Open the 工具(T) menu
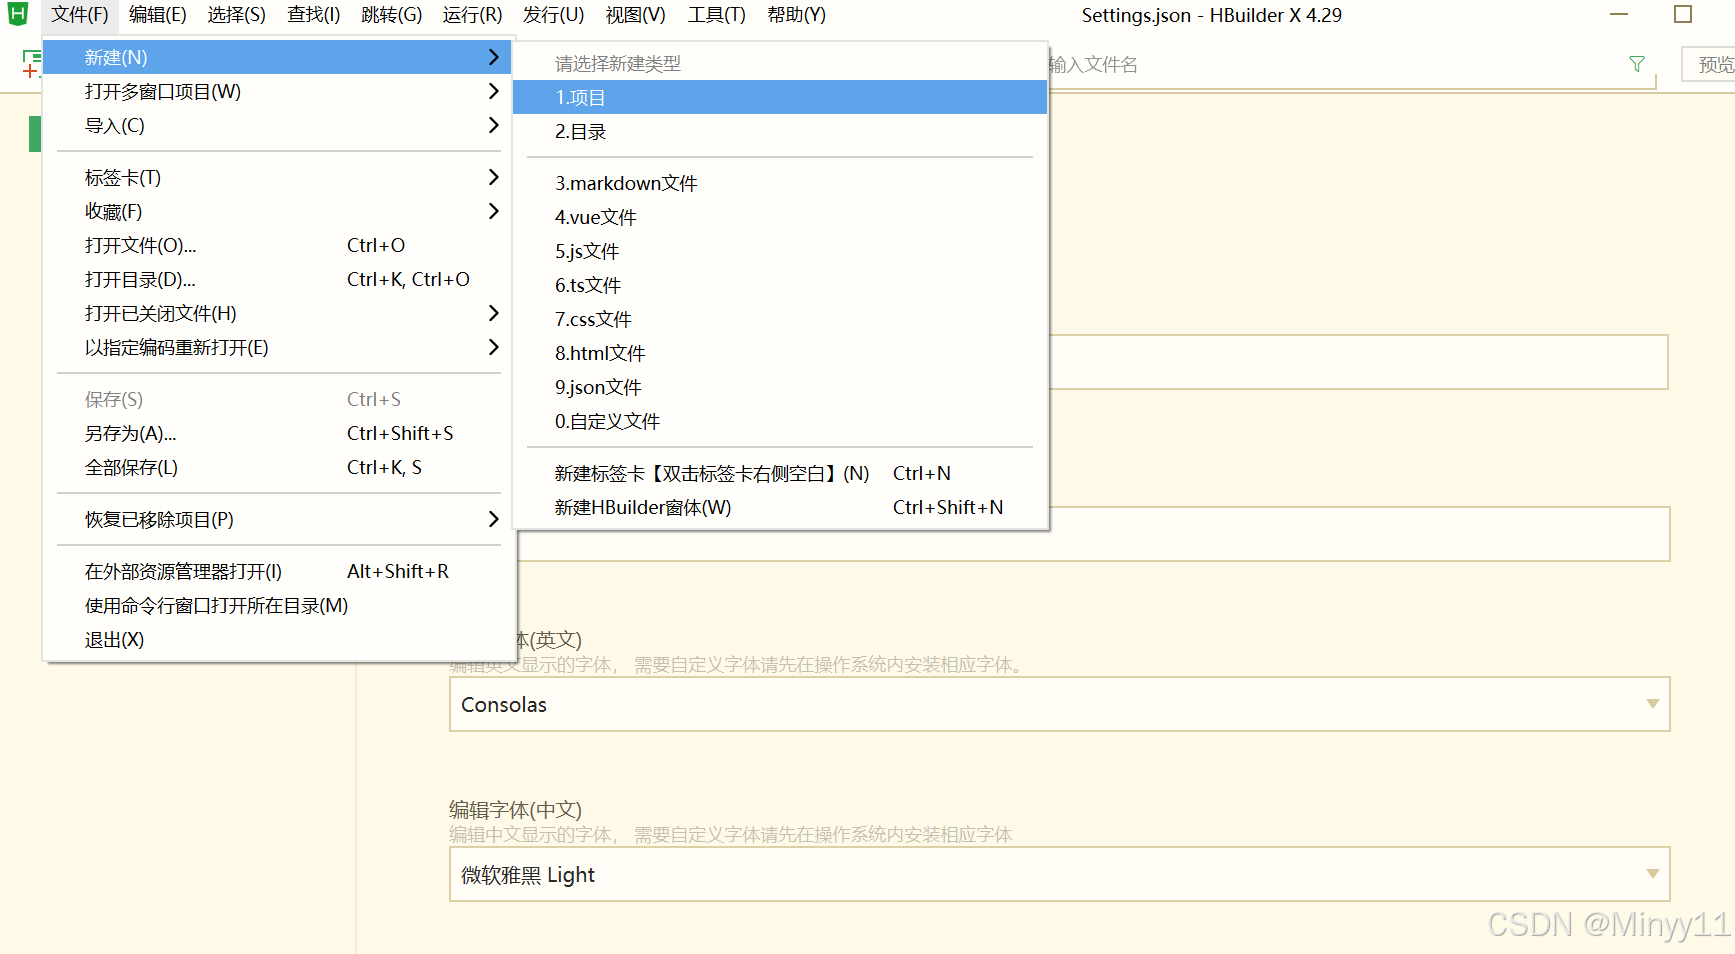Screen dimensions: 1735x954 717,15
